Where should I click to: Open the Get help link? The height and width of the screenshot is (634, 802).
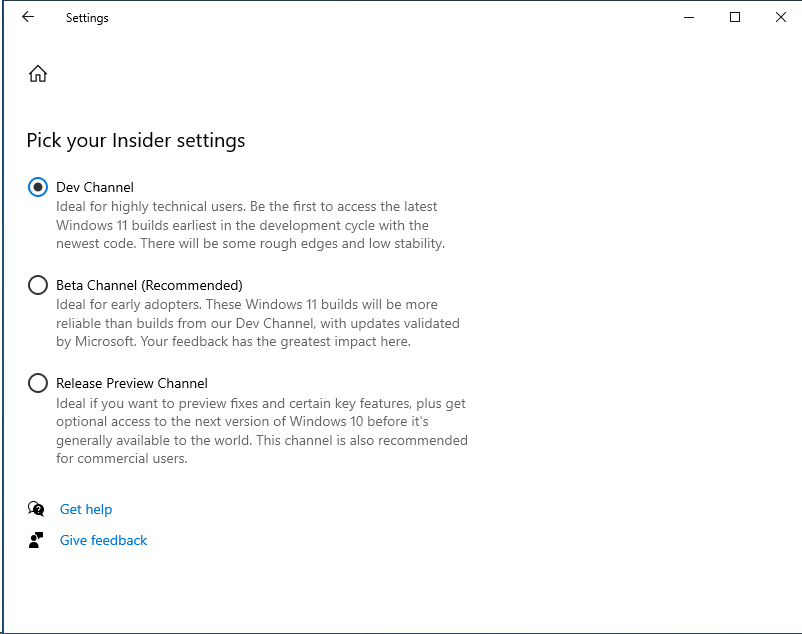coord(86,509)
